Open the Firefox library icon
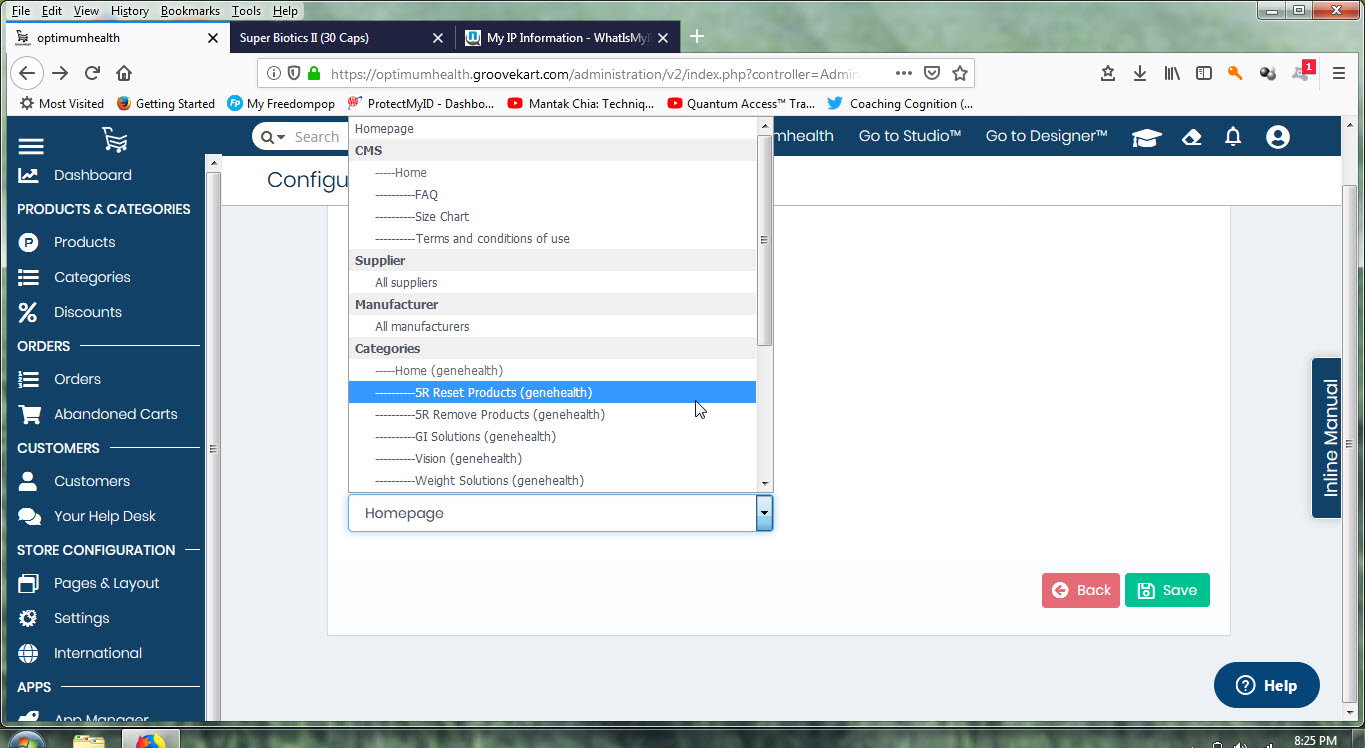Viewport: 1365px width, 748px height. (1172, 73)
